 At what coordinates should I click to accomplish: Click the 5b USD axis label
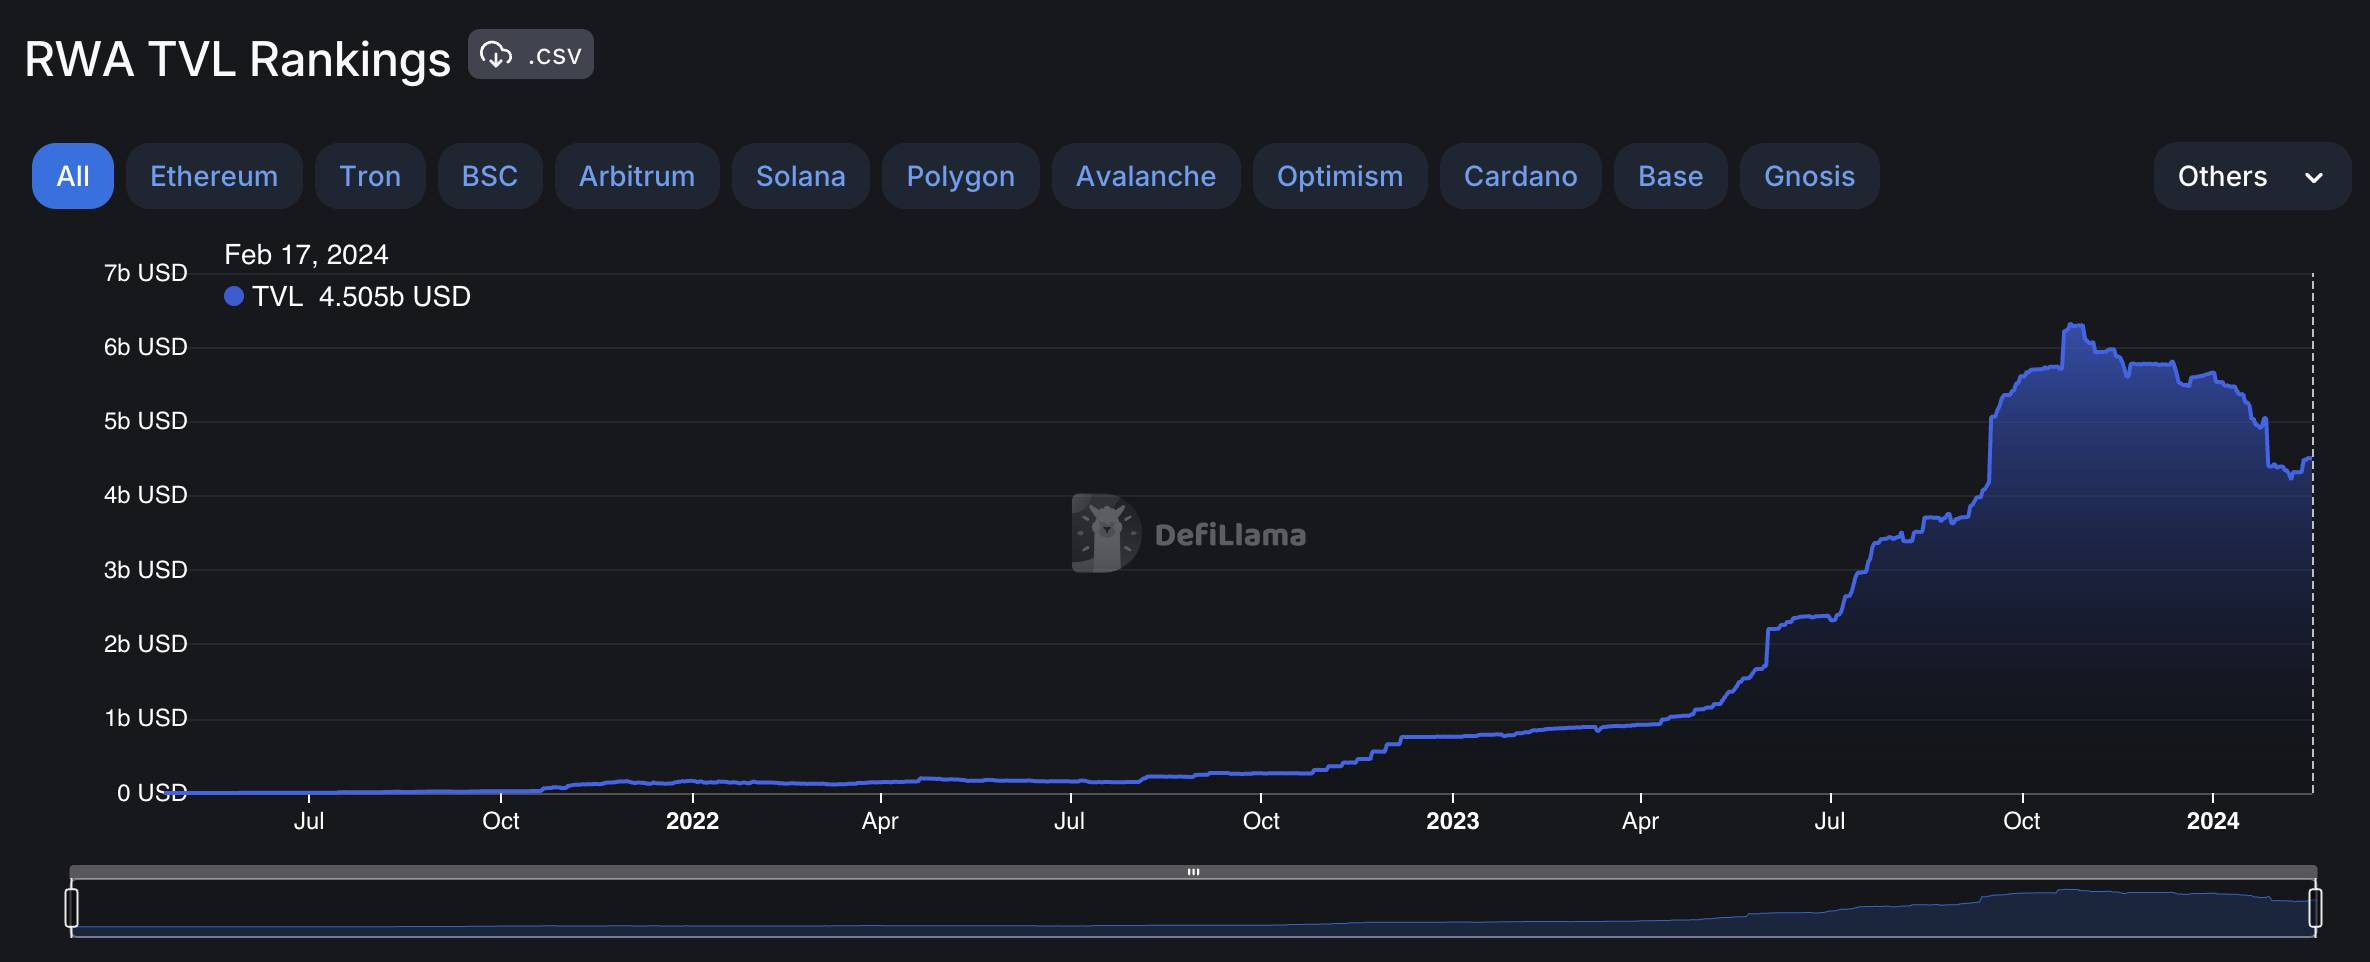click(x=145, y=421)
